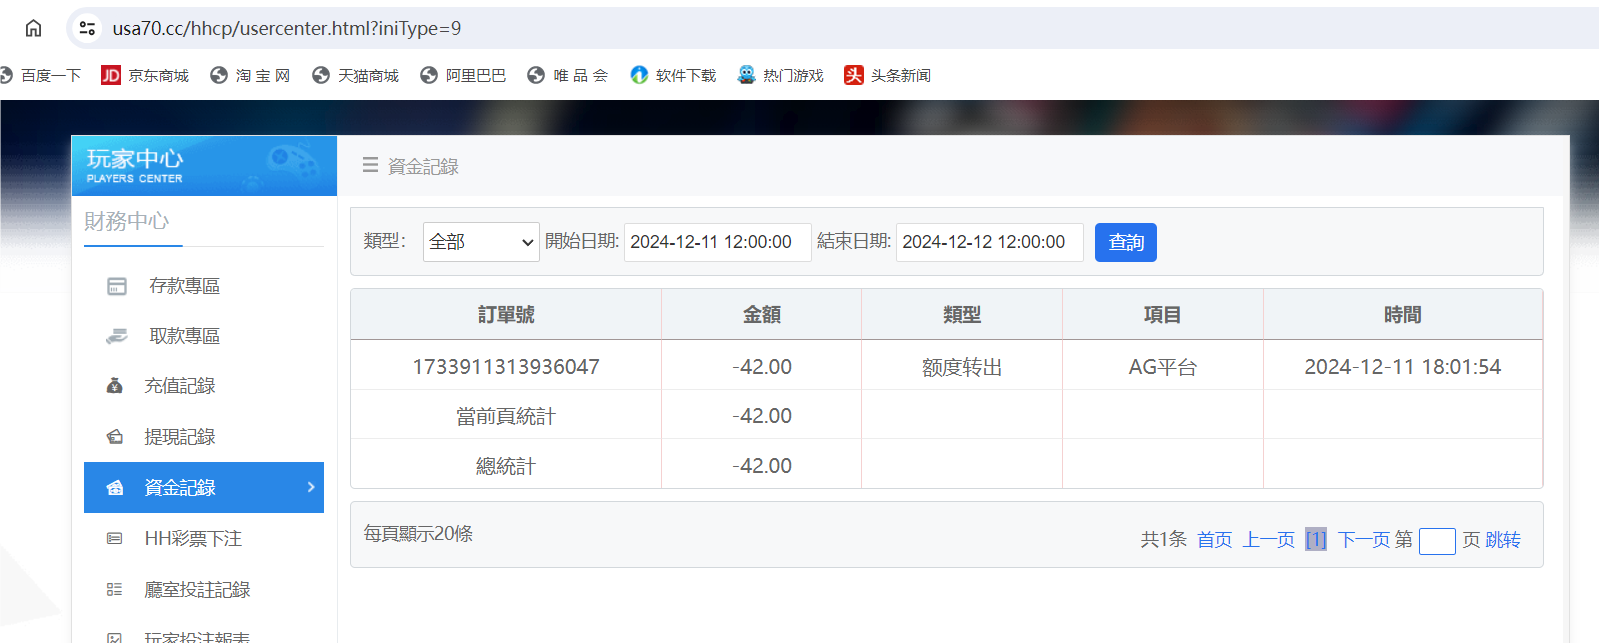
Task: Open 热门游戏 bookmark
Action: tap(780, 75)
